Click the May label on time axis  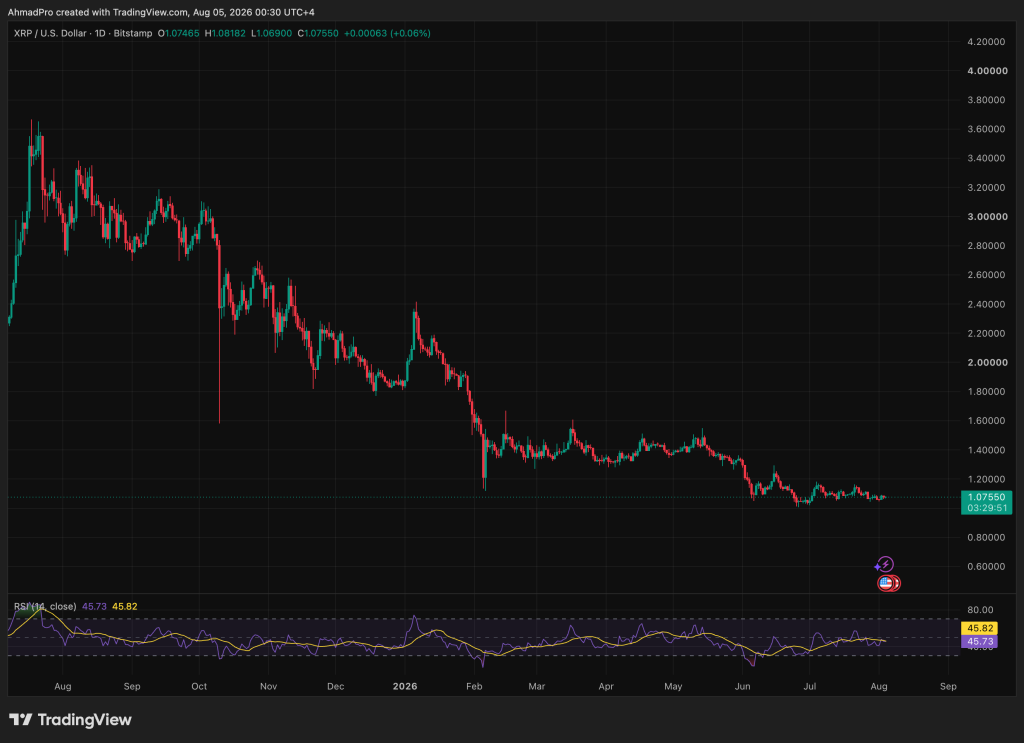[673, 686]
